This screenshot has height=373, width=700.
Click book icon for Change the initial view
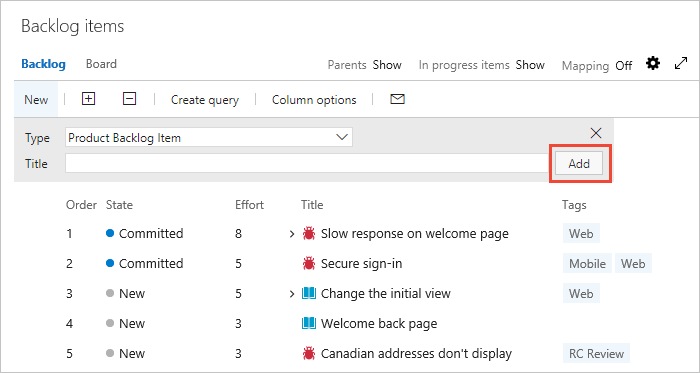[x=308, y=293]
